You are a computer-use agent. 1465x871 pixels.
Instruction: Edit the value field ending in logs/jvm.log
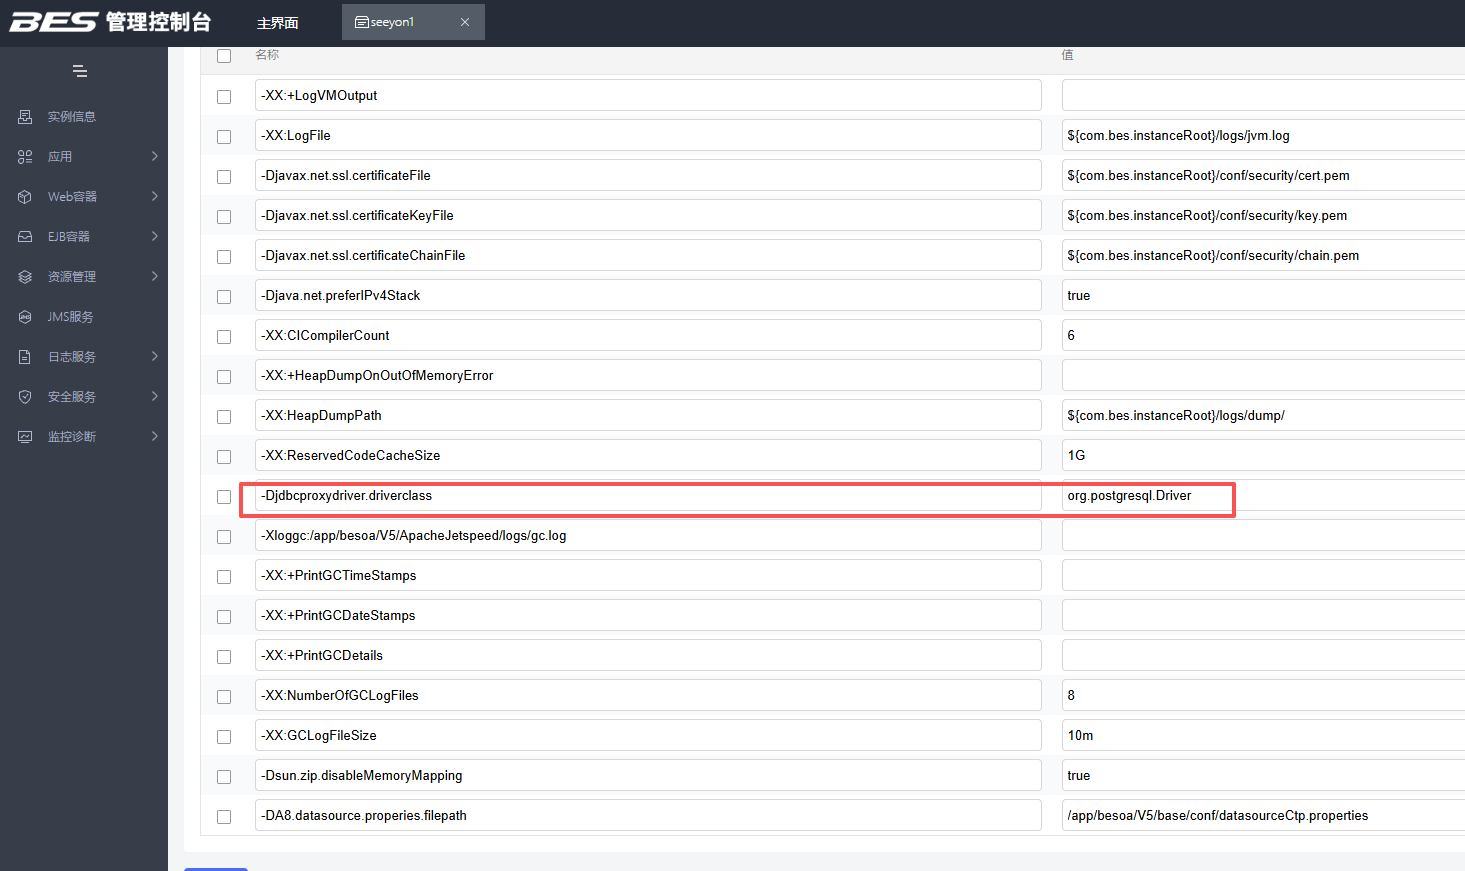pyautogui.click(x=1263, y=135)
